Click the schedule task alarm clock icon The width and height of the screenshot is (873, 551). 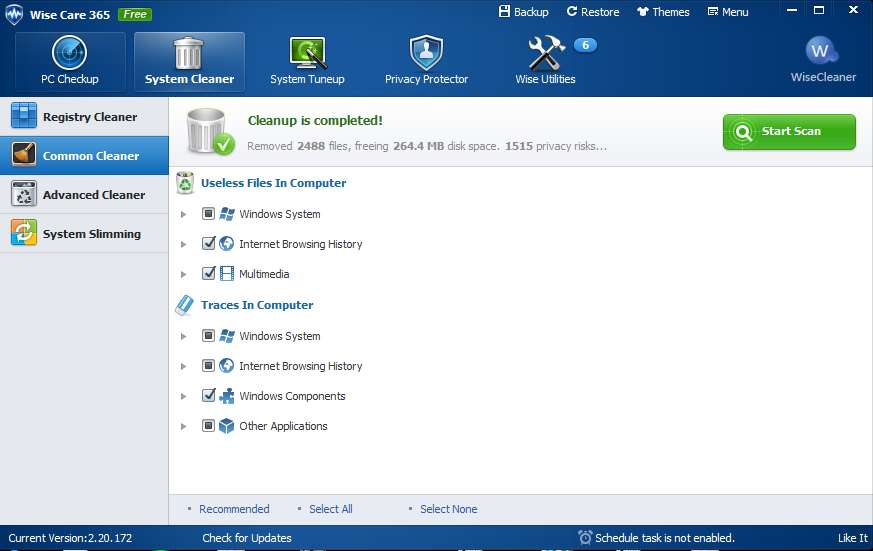(x=585, y=538)
